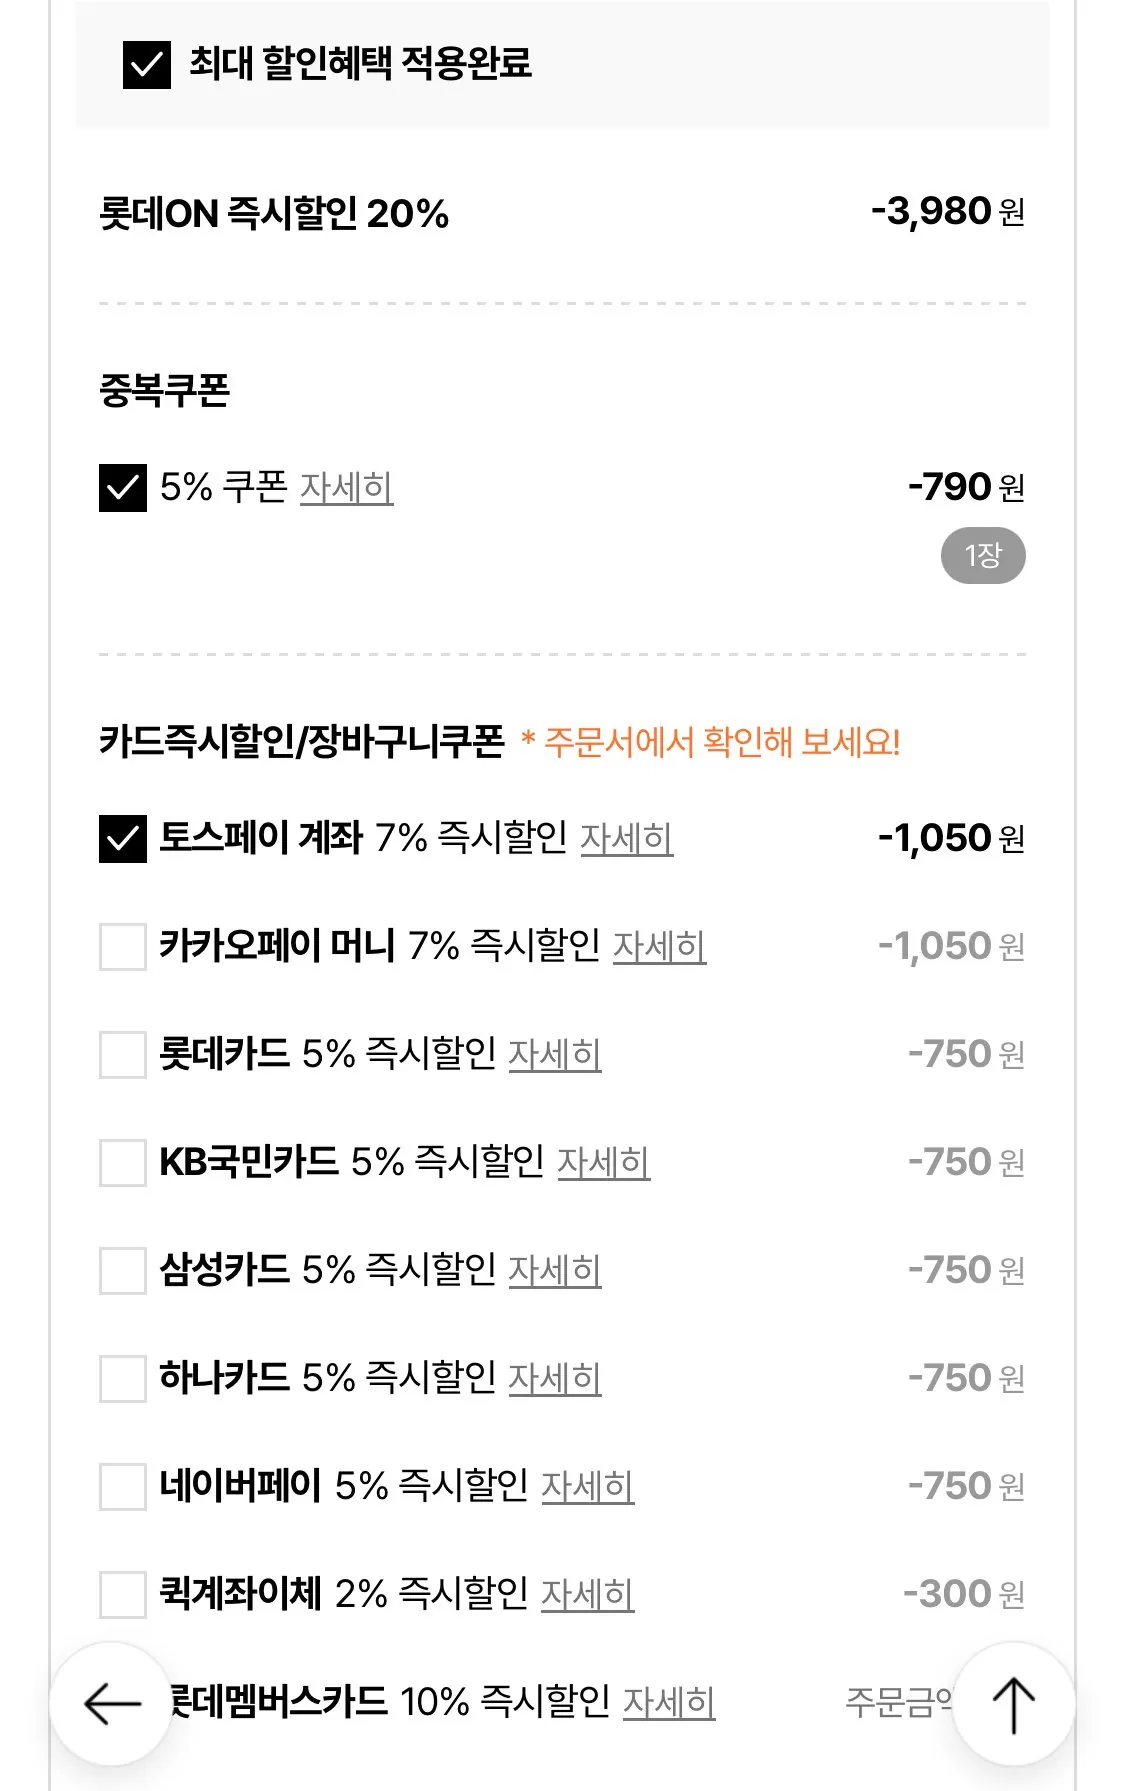The image size is (1125, 1791).
Task: View 자세히 for 롯데카드 discount
Action: 557,1056
